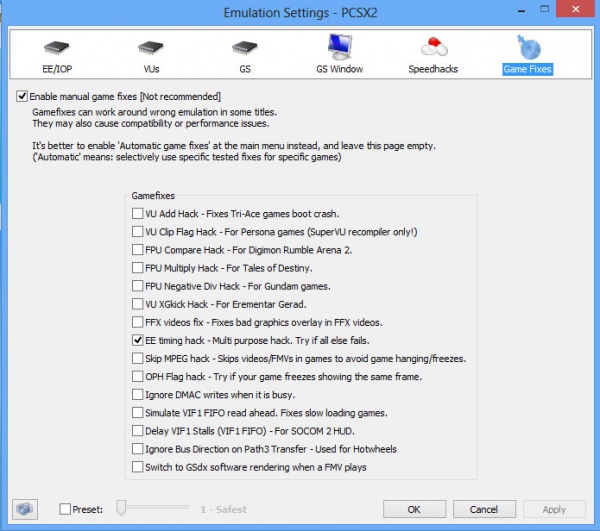
Task: Open the EE/IOP chip icon tab
Action: (56, 47)
